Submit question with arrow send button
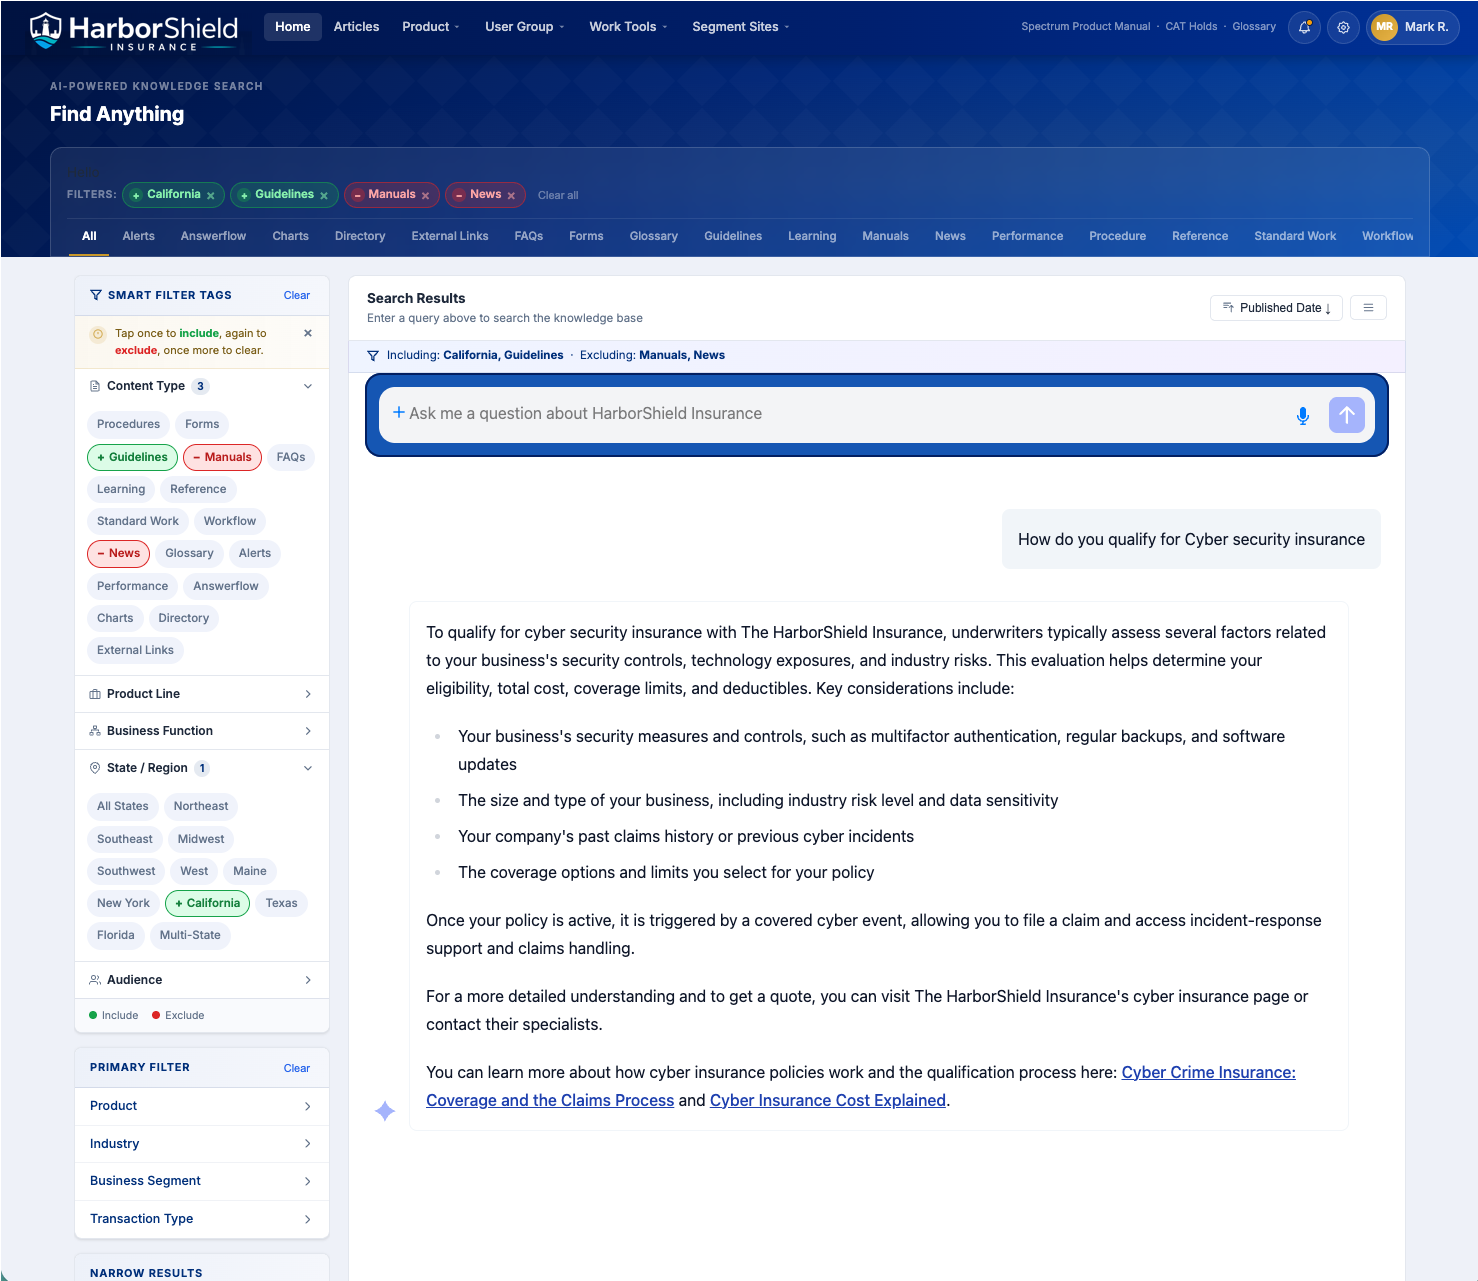The width and height of the screenshot is (1478, 1281). pyautogui.click(x=1347, y=415)
